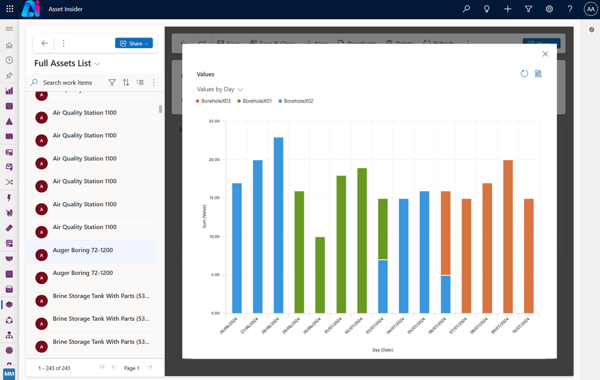Open last Brine Storage Tank With Parts item

91,343
